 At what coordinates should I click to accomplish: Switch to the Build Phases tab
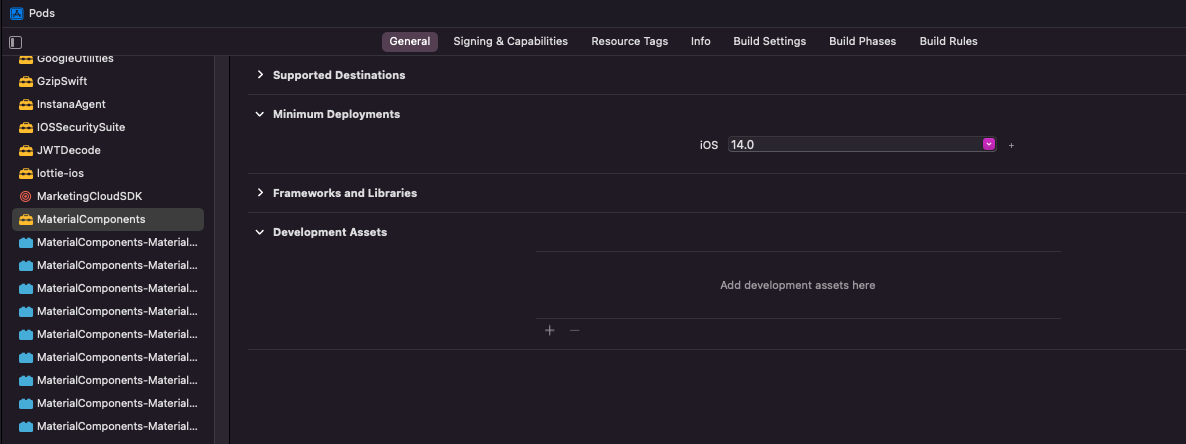point(862,41)
